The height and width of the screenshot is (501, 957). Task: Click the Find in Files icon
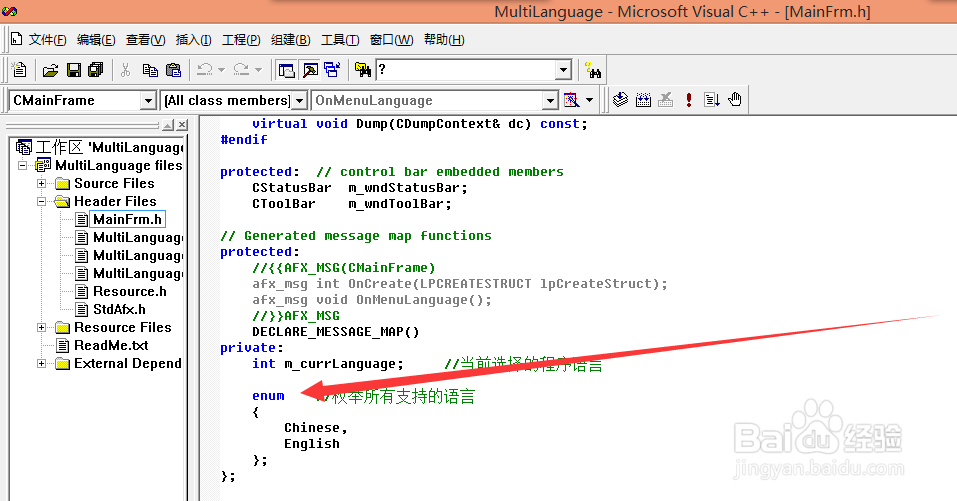(363, 70)
